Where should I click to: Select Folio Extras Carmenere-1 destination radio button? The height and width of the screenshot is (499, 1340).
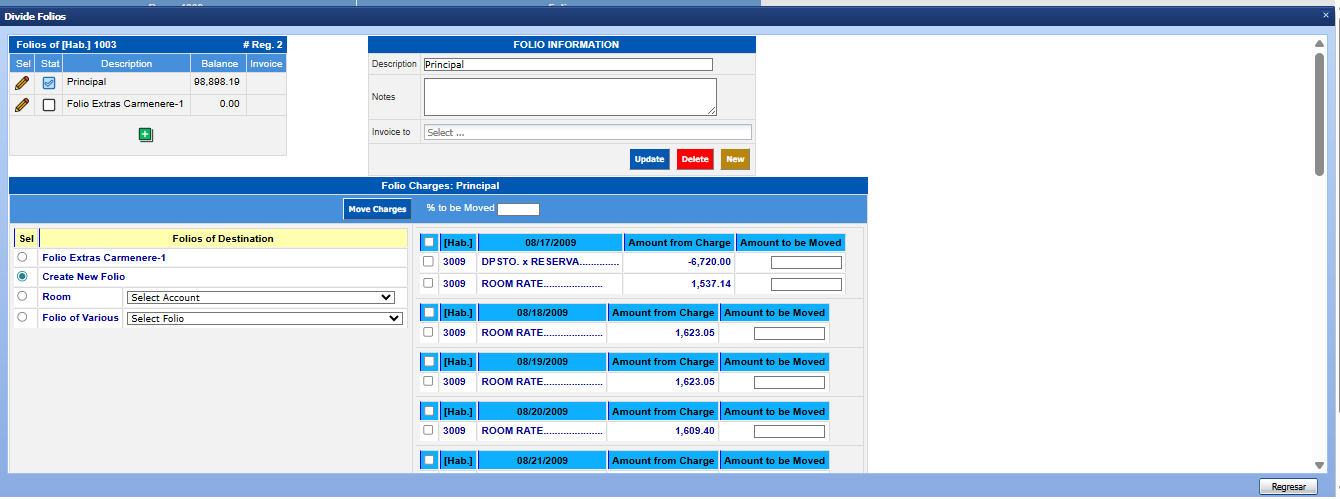(x=22, y=257)
